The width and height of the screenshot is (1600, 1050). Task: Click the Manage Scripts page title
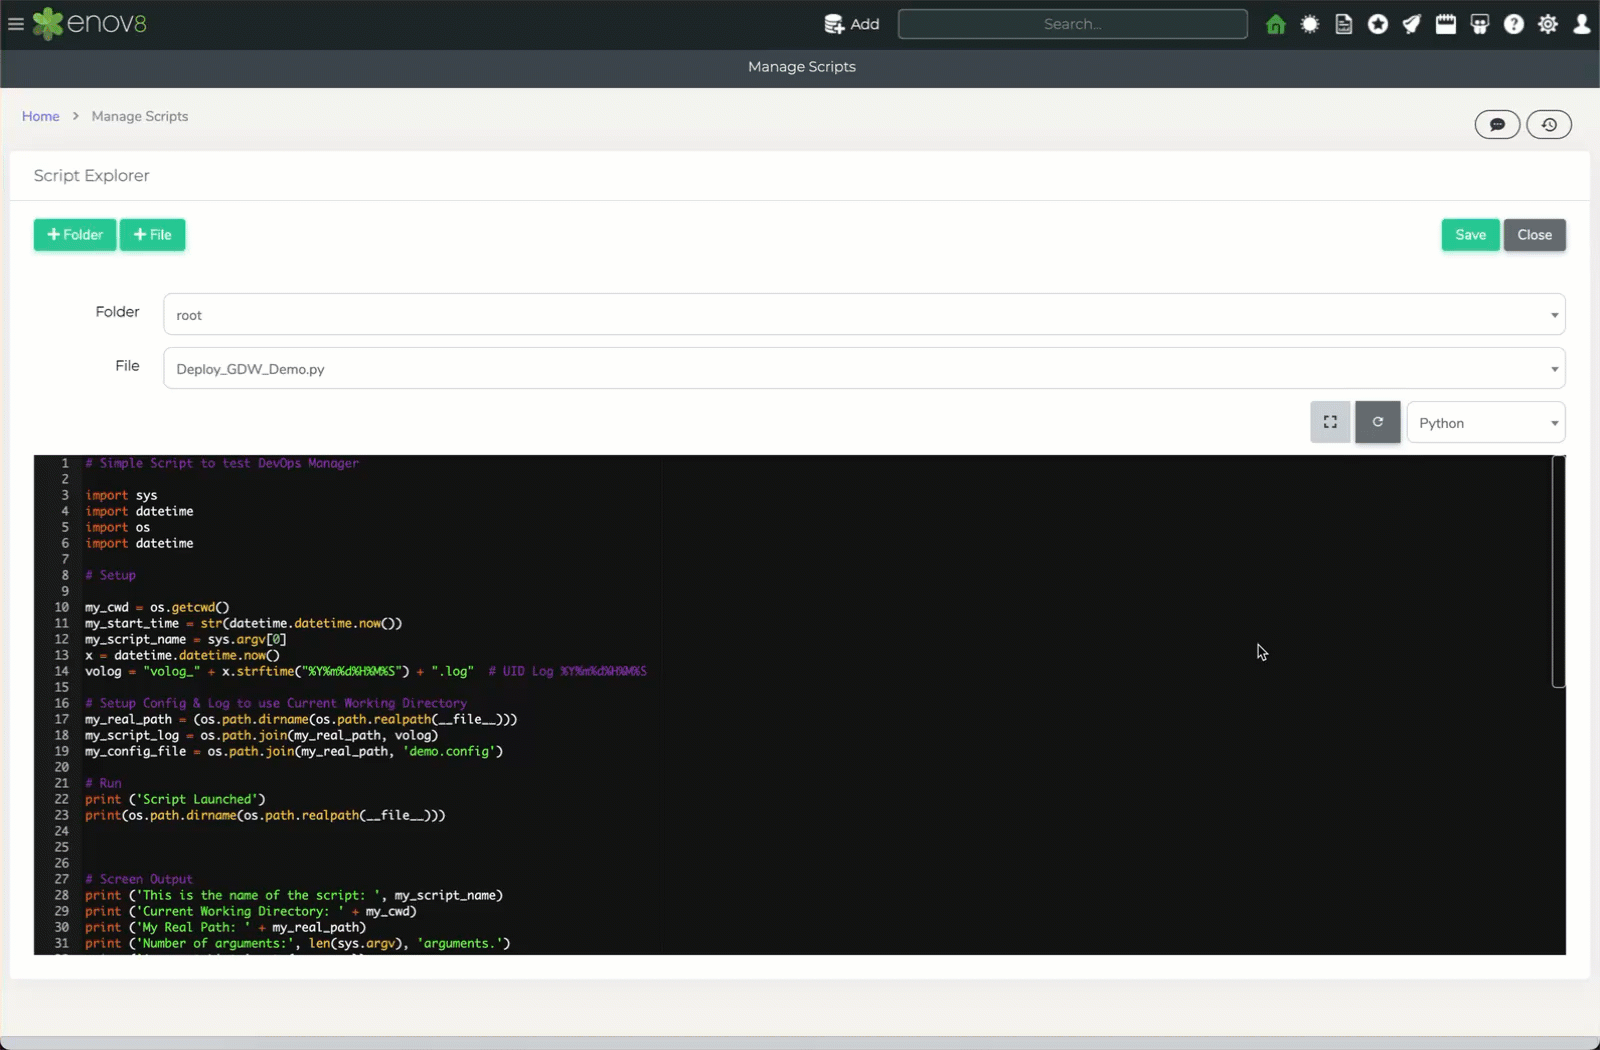[802, 67]
